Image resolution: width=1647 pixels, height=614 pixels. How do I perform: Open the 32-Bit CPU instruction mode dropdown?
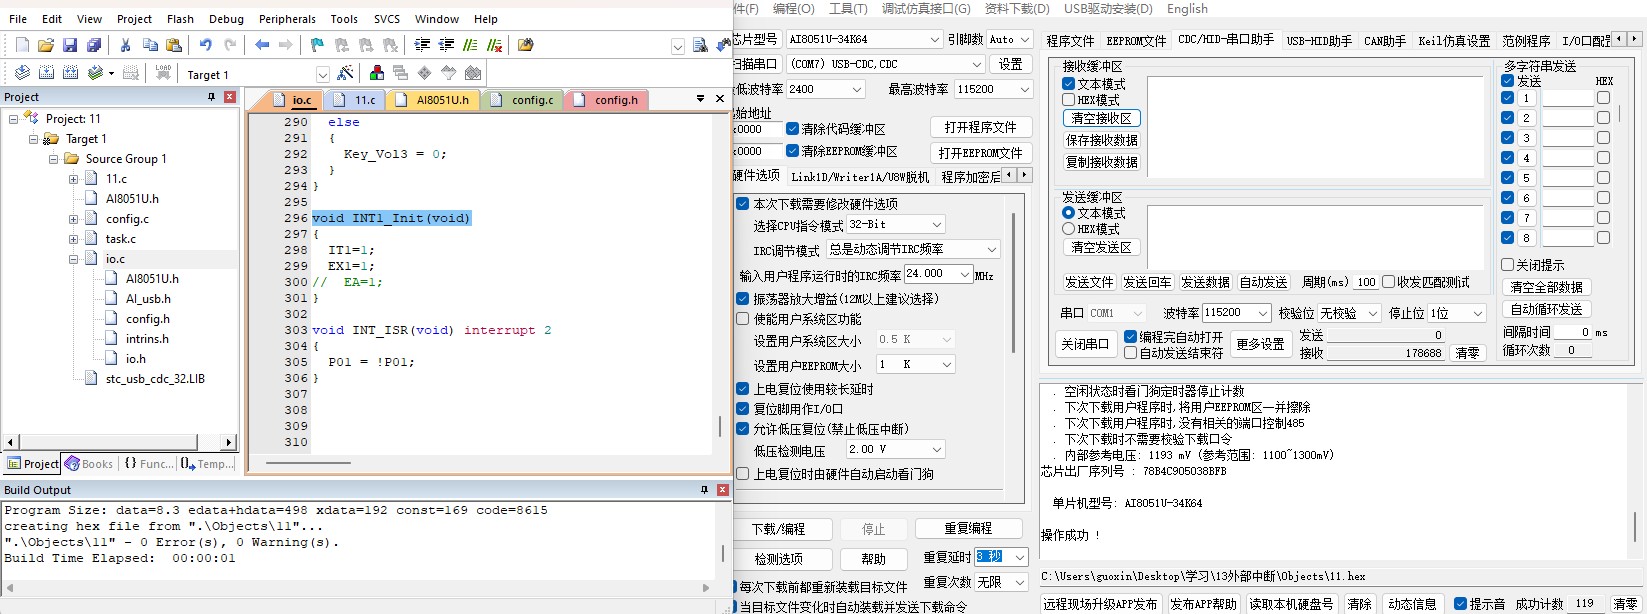pyautogui.click(x=937, y=225)
